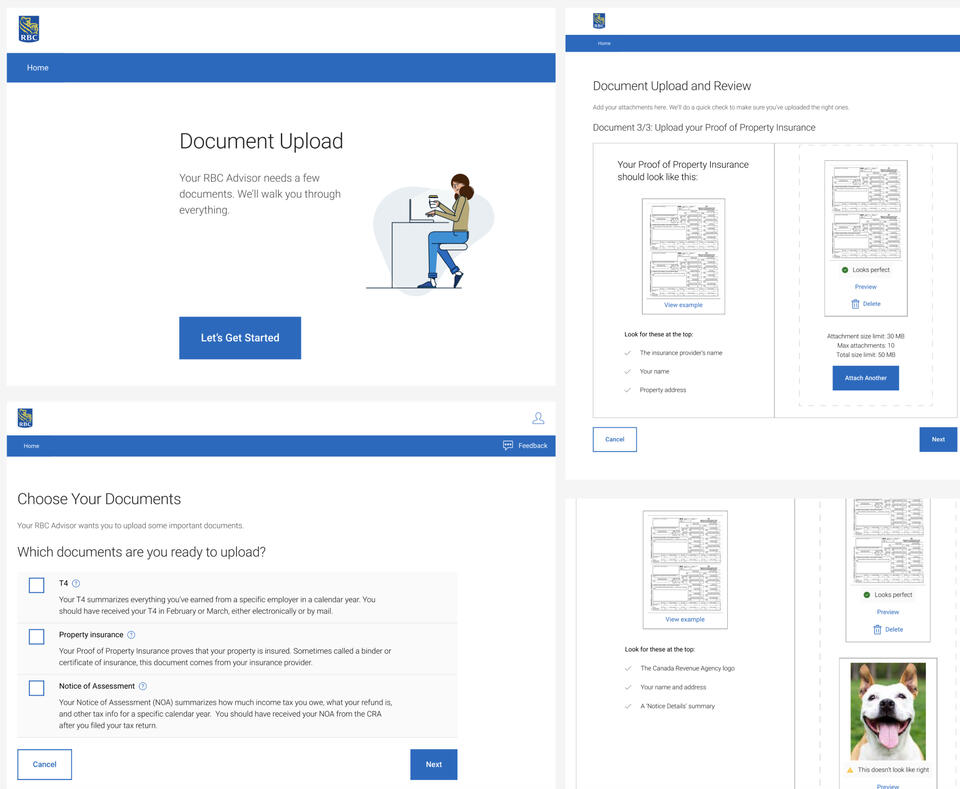Image resolution: width=960 pixels, height=789 pixels.
Task: Click the help icon beside T4
Action: pos(76,583)
